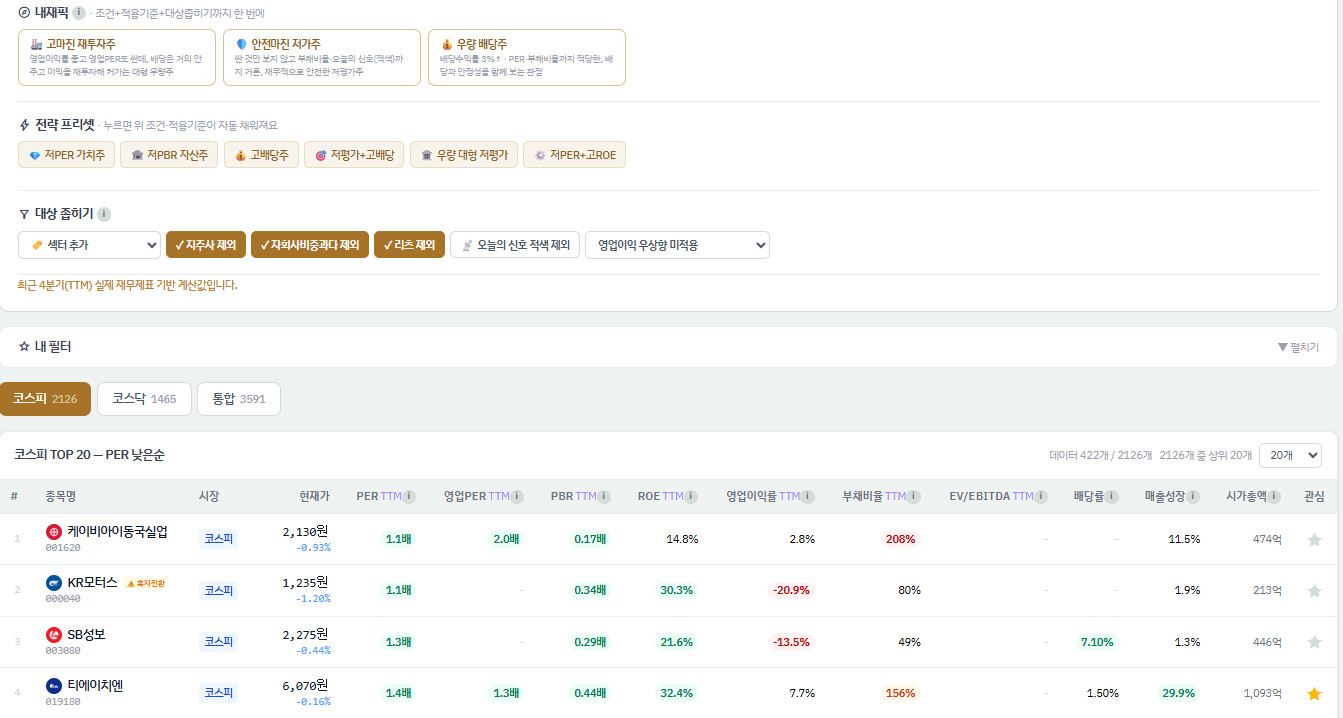Open SB성보 stock name
The height and width of the screenshot is (718, 1343).
86,633
